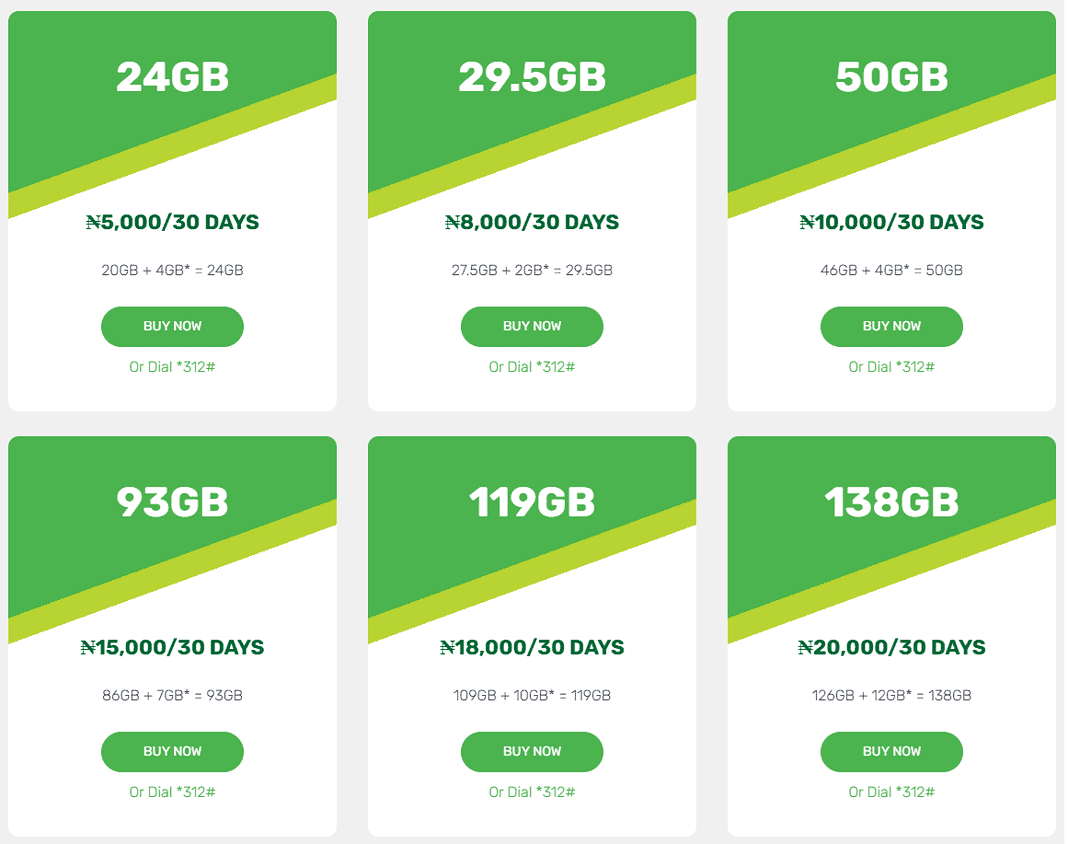Click Buy Now for the 138GB plan
Viewport: 1068px width, 844px height.
point(891,751)
